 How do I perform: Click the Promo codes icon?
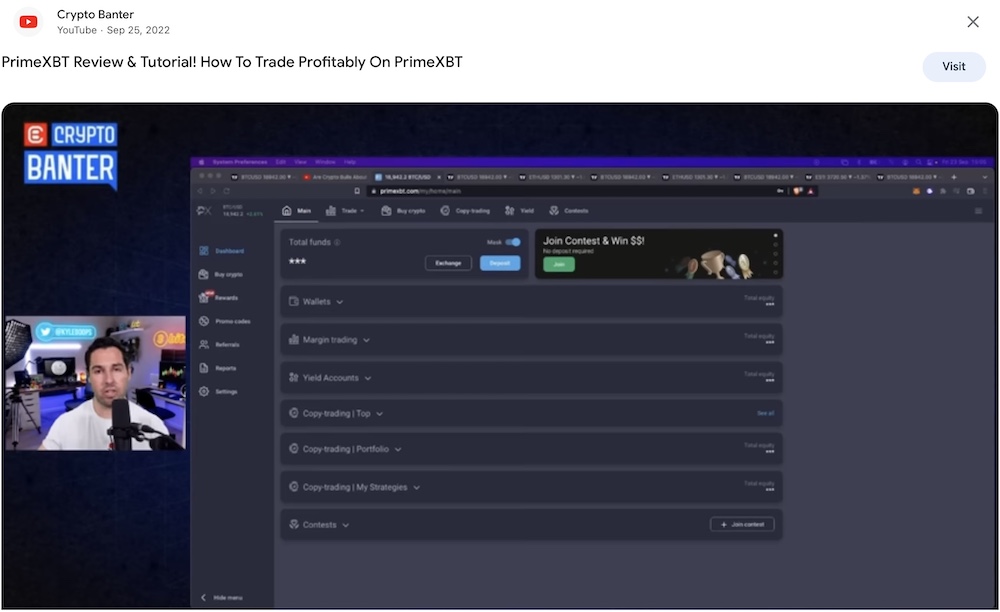click(x=203, y=321)
